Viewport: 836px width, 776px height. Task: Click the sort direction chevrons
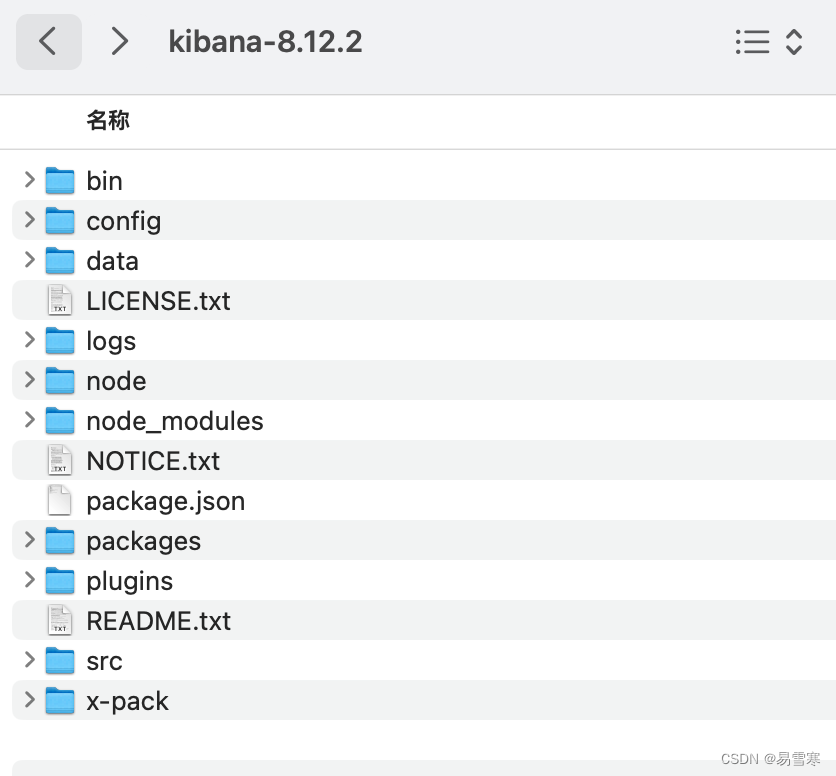tap(795, 42)
